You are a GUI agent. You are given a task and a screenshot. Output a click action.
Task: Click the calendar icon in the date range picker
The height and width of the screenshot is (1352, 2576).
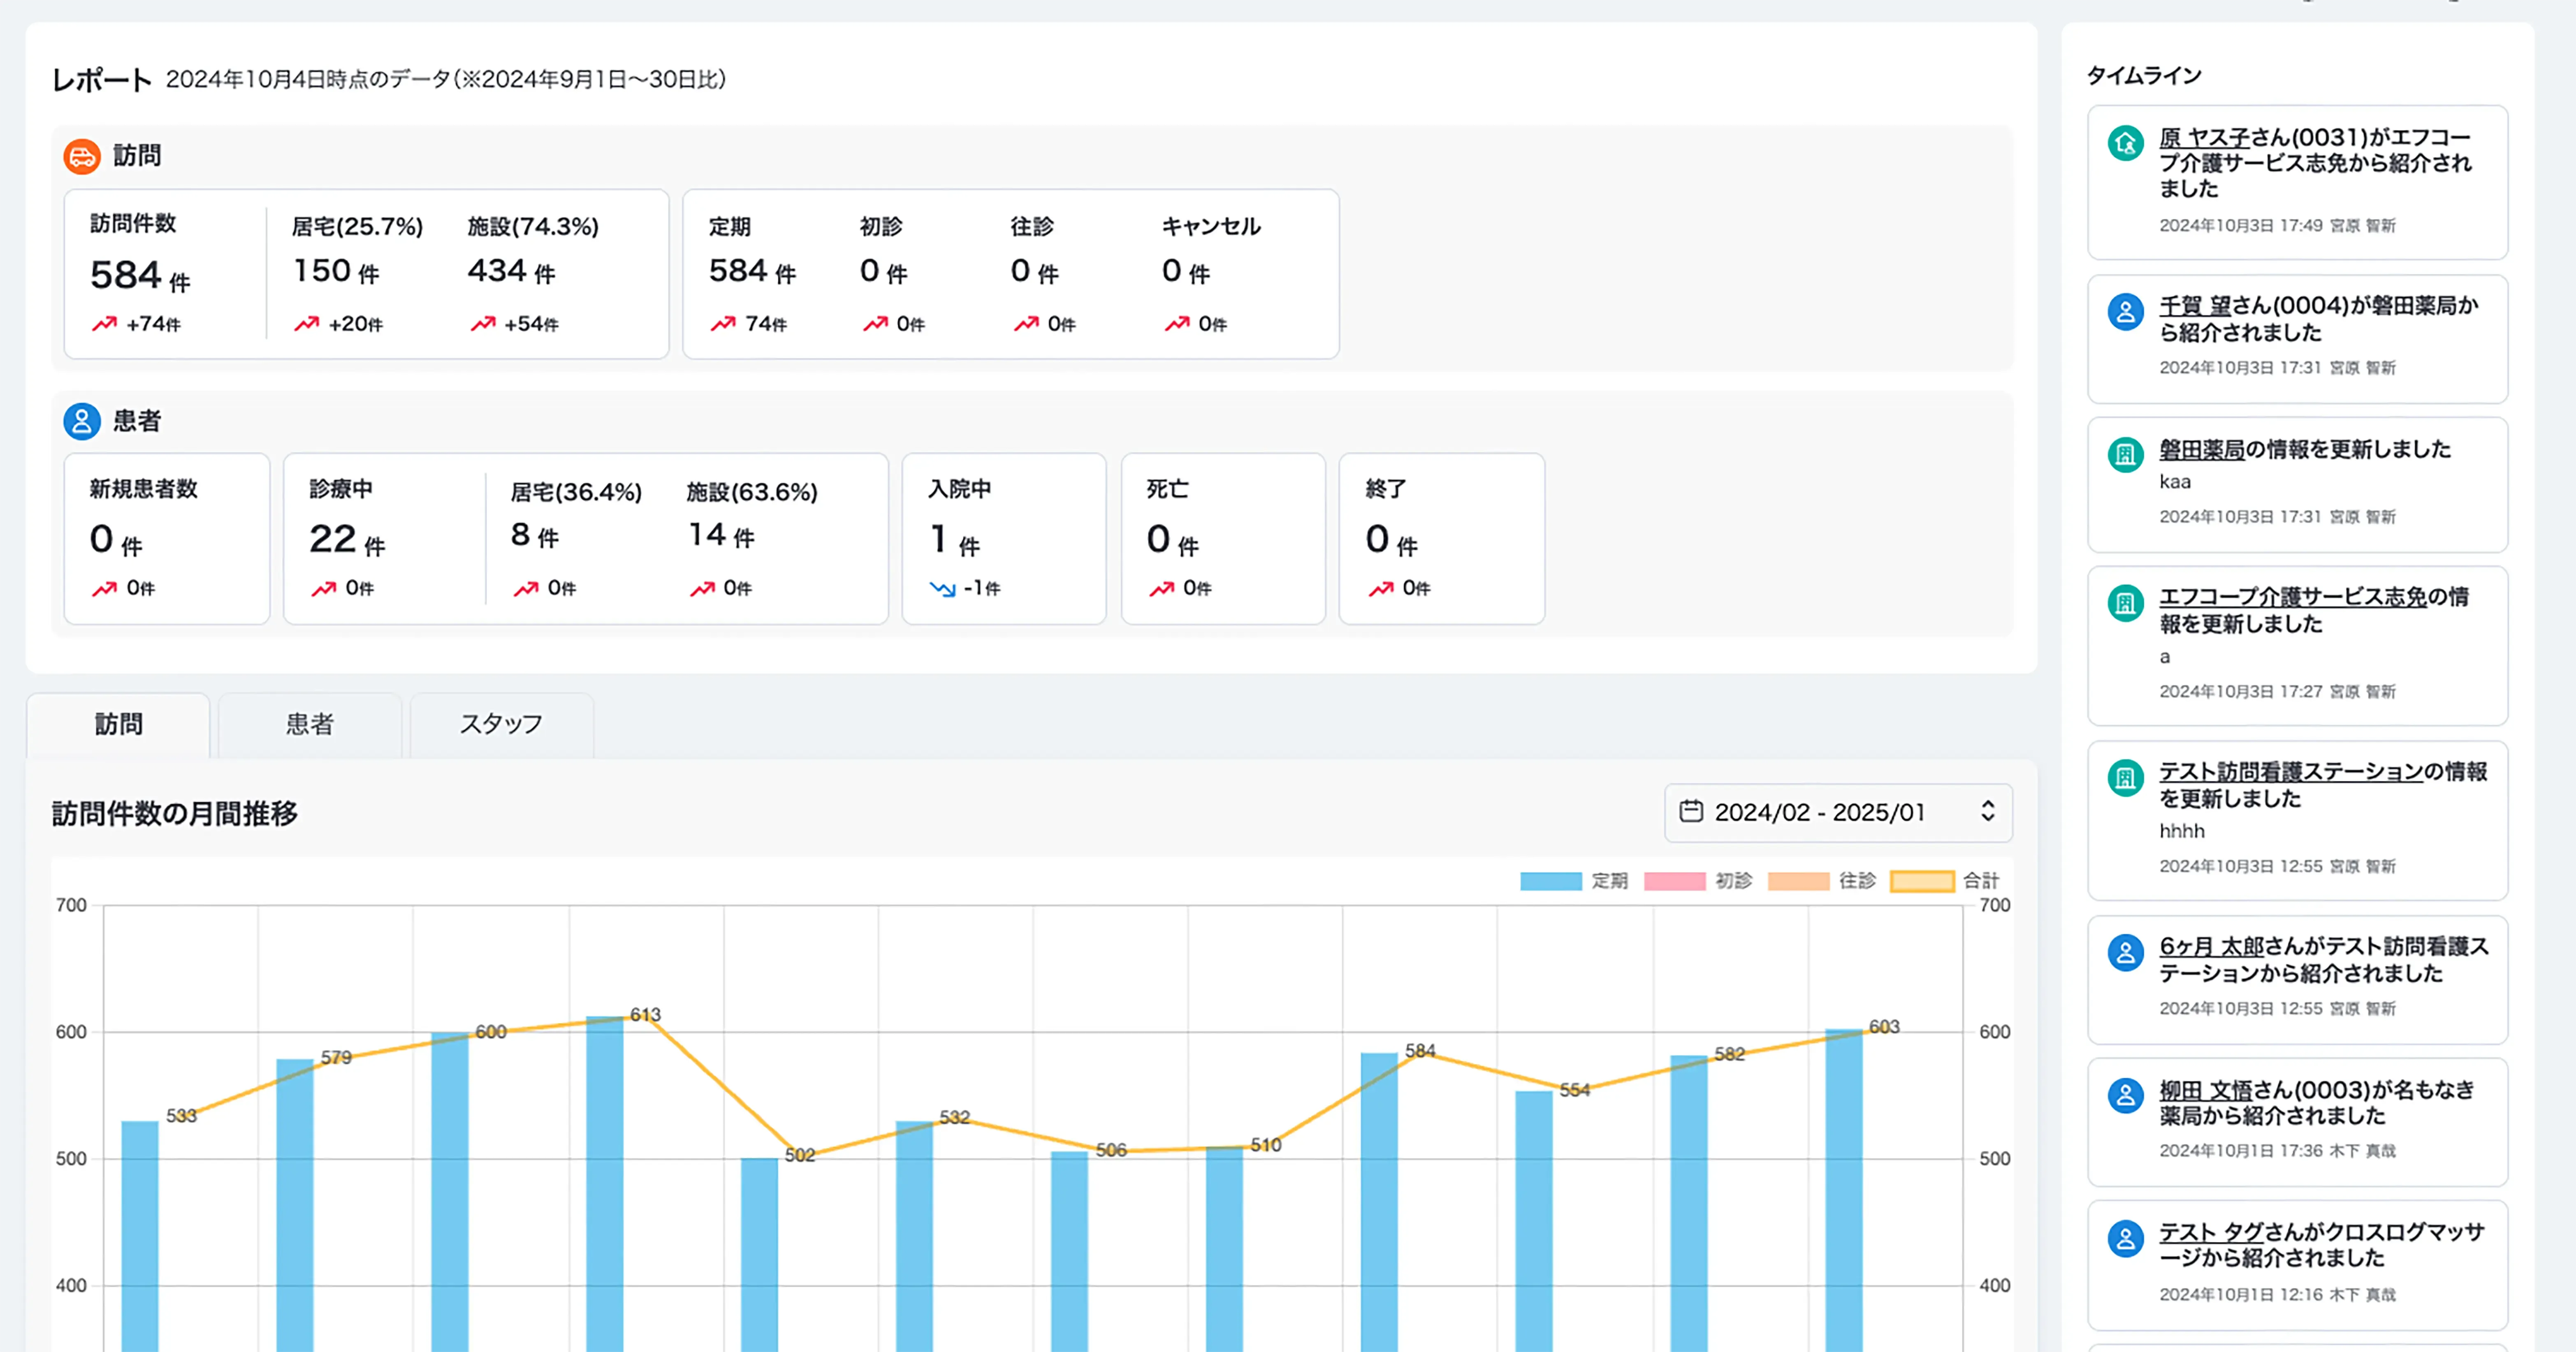[1691, 811]
